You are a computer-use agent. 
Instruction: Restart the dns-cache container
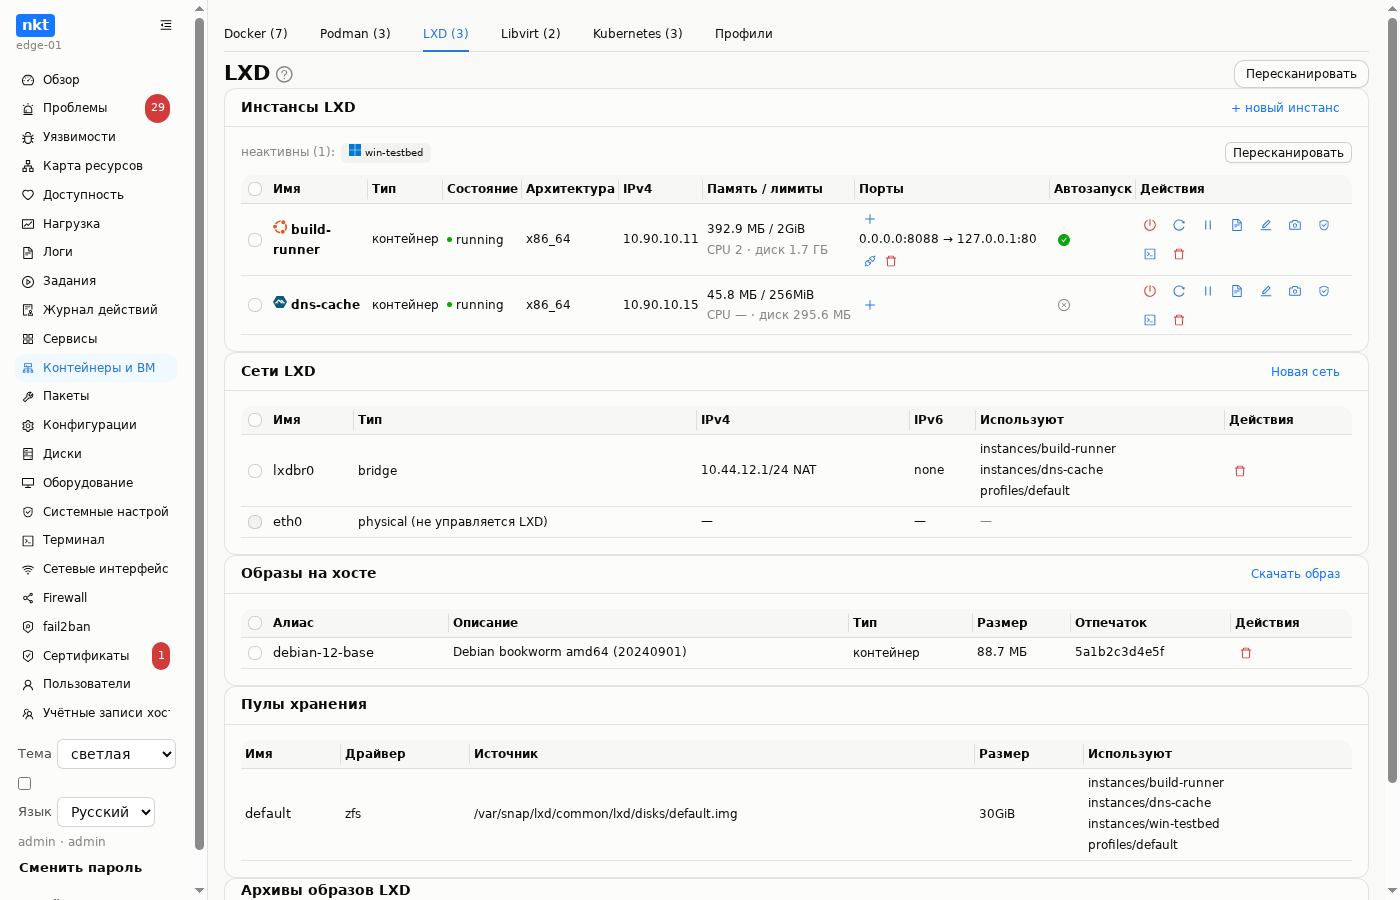tap(1179, 291)
